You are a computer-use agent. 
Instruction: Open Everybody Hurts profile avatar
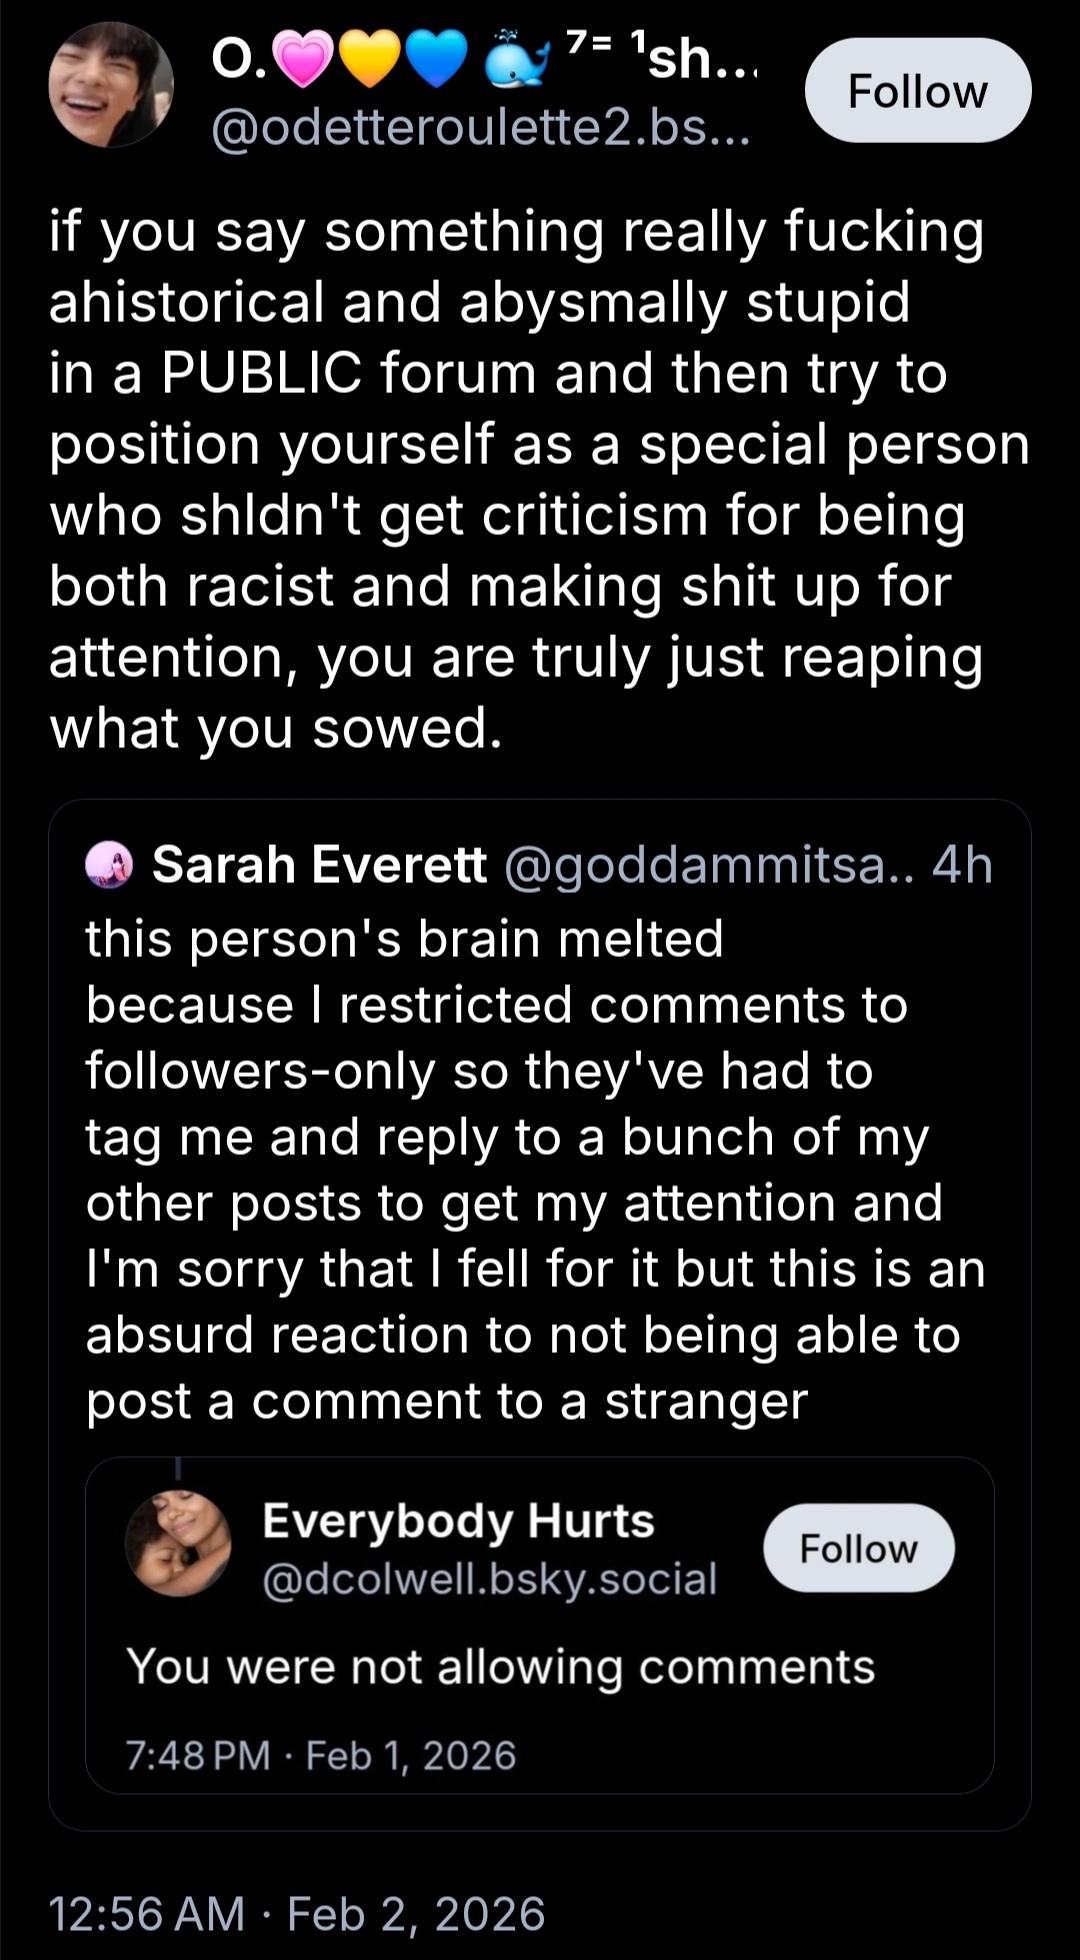[x=178, y=1543]
